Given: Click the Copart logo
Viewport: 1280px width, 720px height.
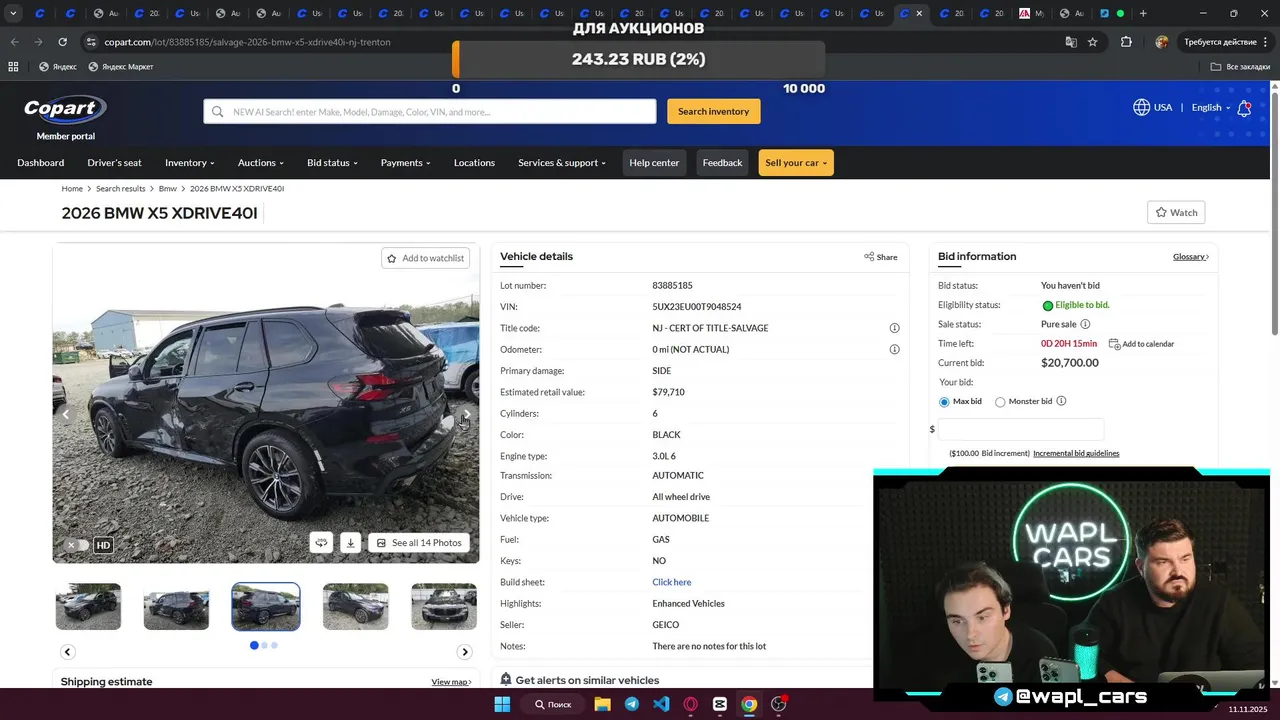Looking at the screenshot, I should 65,109.
